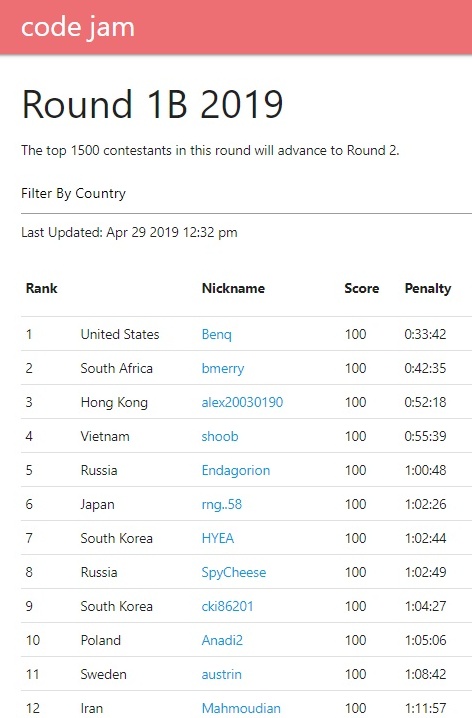Open bmerry's nickname link
This screenshot has height=718, width=472.
pos(223,369)
